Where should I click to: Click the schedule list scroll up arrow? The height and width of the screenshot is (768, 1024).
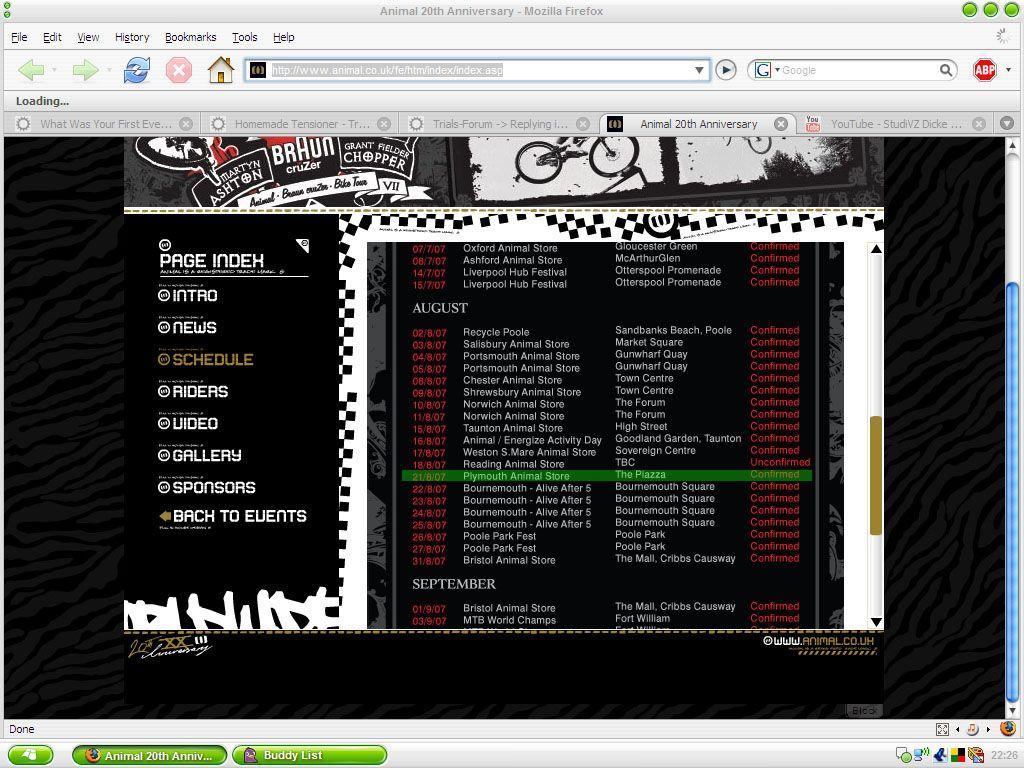tap(876, 249)
